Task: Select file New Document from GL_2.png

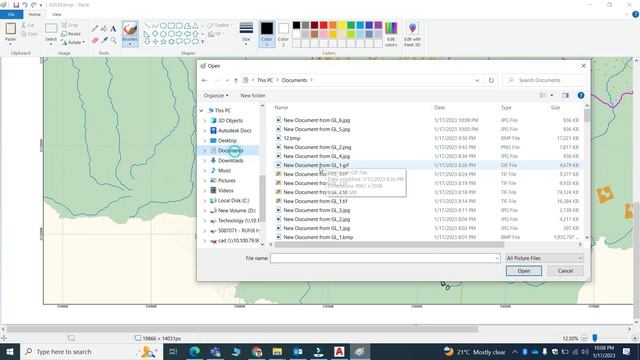Action: pyautogui.click(x=317, y=147)
